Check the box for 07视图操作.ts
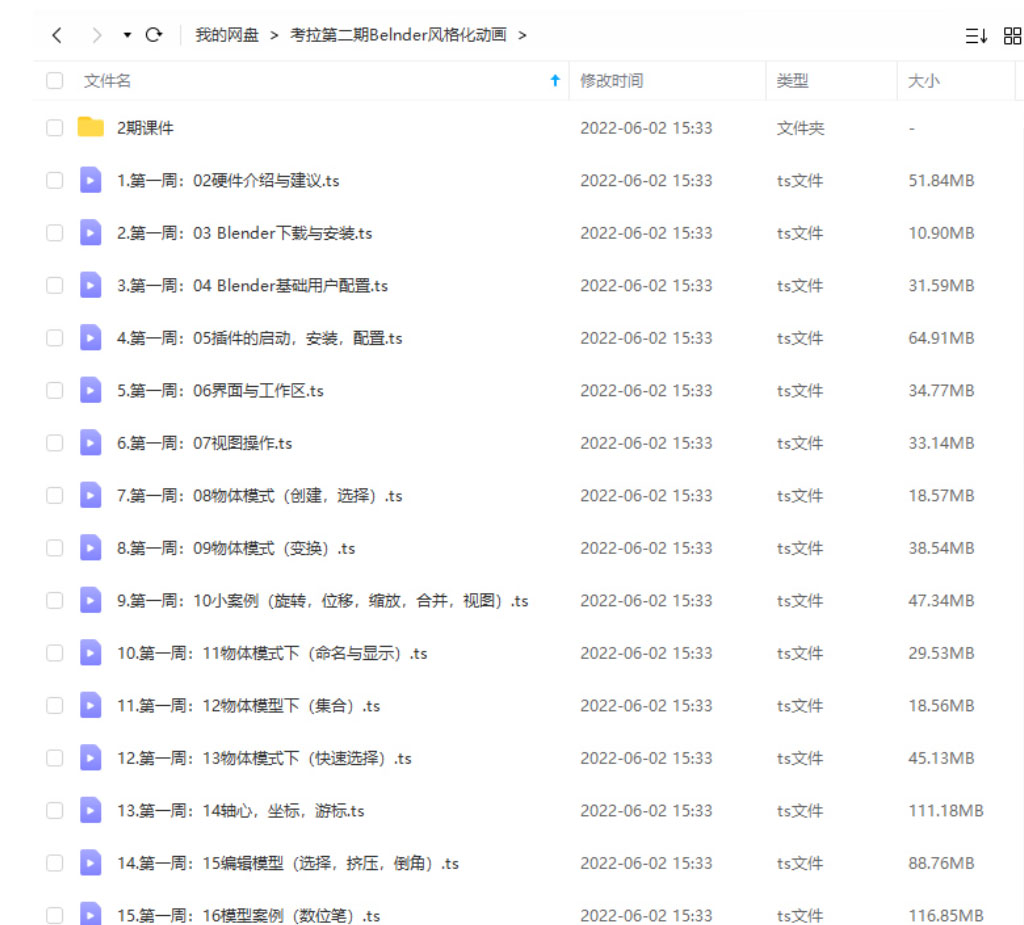Screen dimensions: 1024x925 pyautogui.click(x=55, y=443)
